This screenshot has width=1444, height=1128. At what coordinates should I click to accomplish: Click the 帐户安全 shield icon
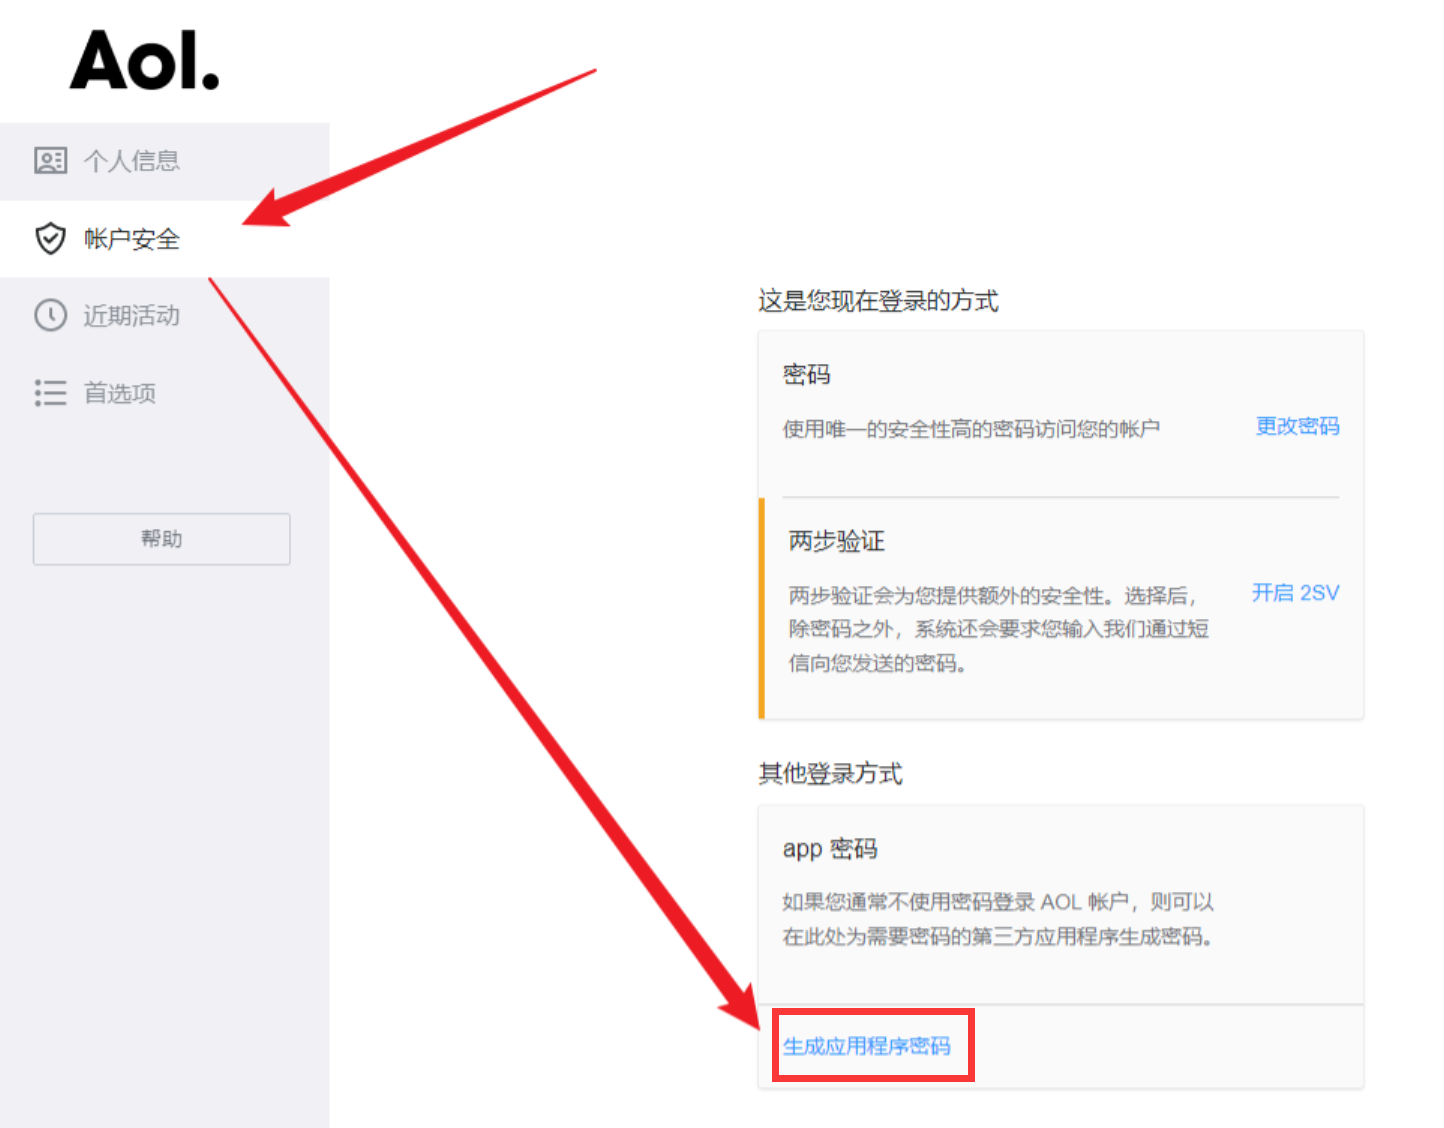[x=50, y=239]
